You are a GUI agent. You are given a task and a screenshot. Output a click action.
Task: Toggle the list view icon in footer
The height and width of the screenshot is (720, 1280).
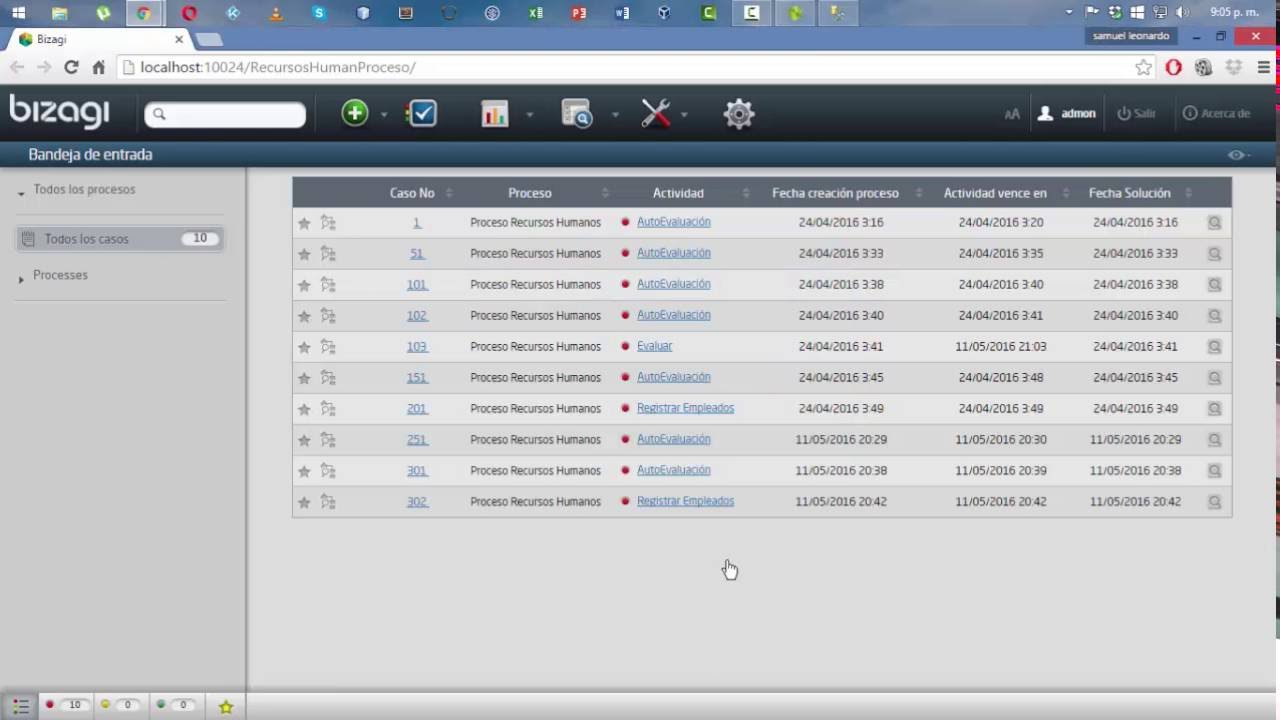pyautogui.click(x=20, y=706)
